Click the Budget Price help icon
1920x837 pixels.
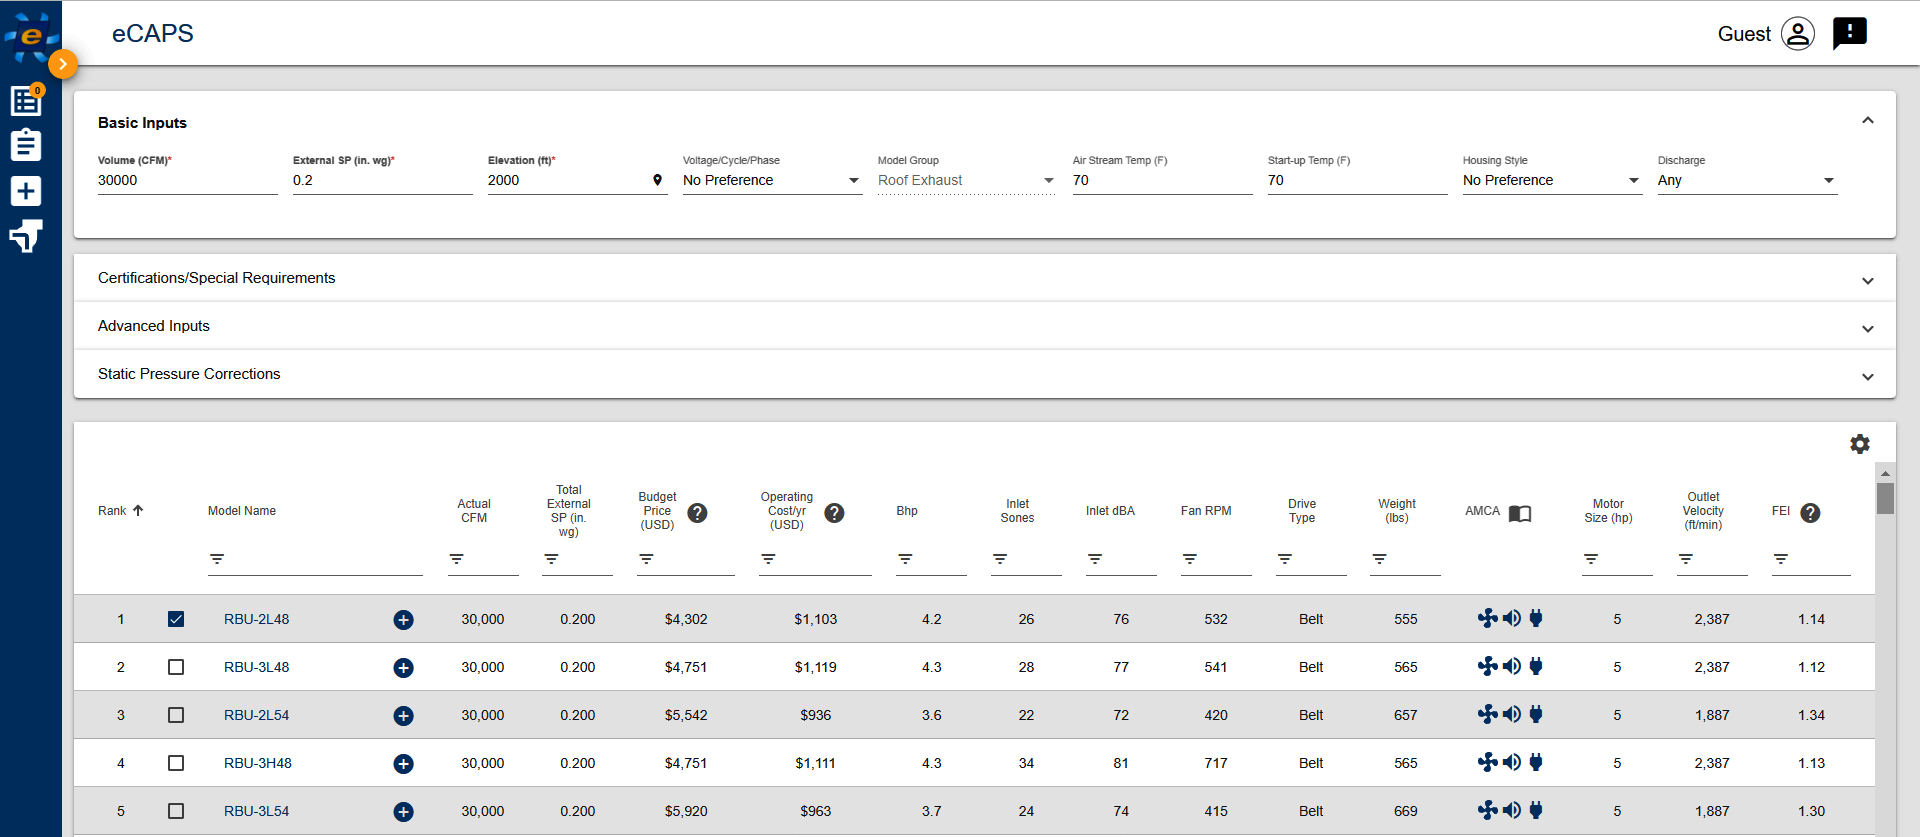697,513
